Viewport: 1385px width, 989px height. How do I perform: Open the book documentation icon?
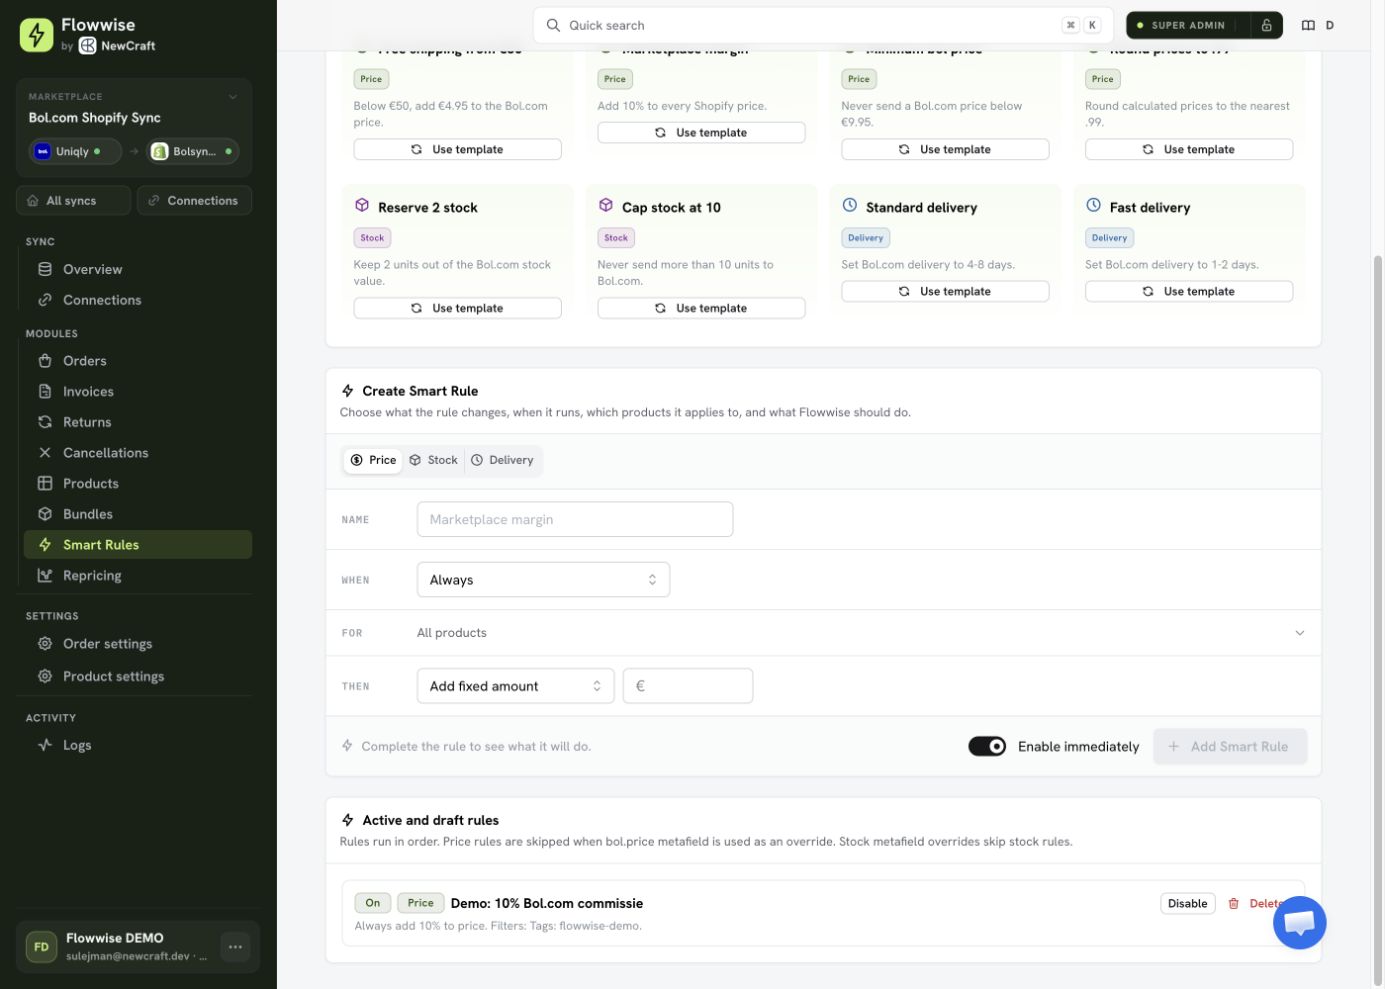(x=1308, y=25)
